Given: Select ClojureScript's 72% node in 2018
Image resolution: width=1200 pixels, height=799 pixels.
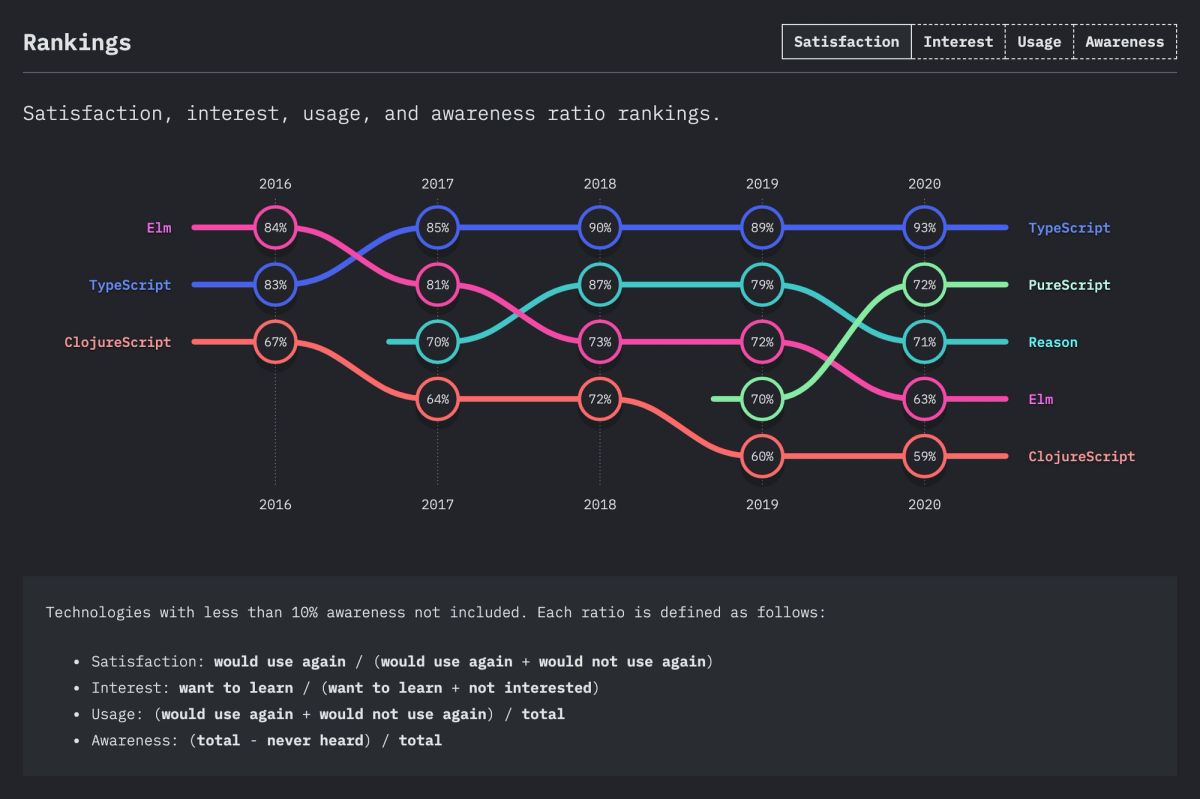Looking at the screenshot, I should (600, 399).
